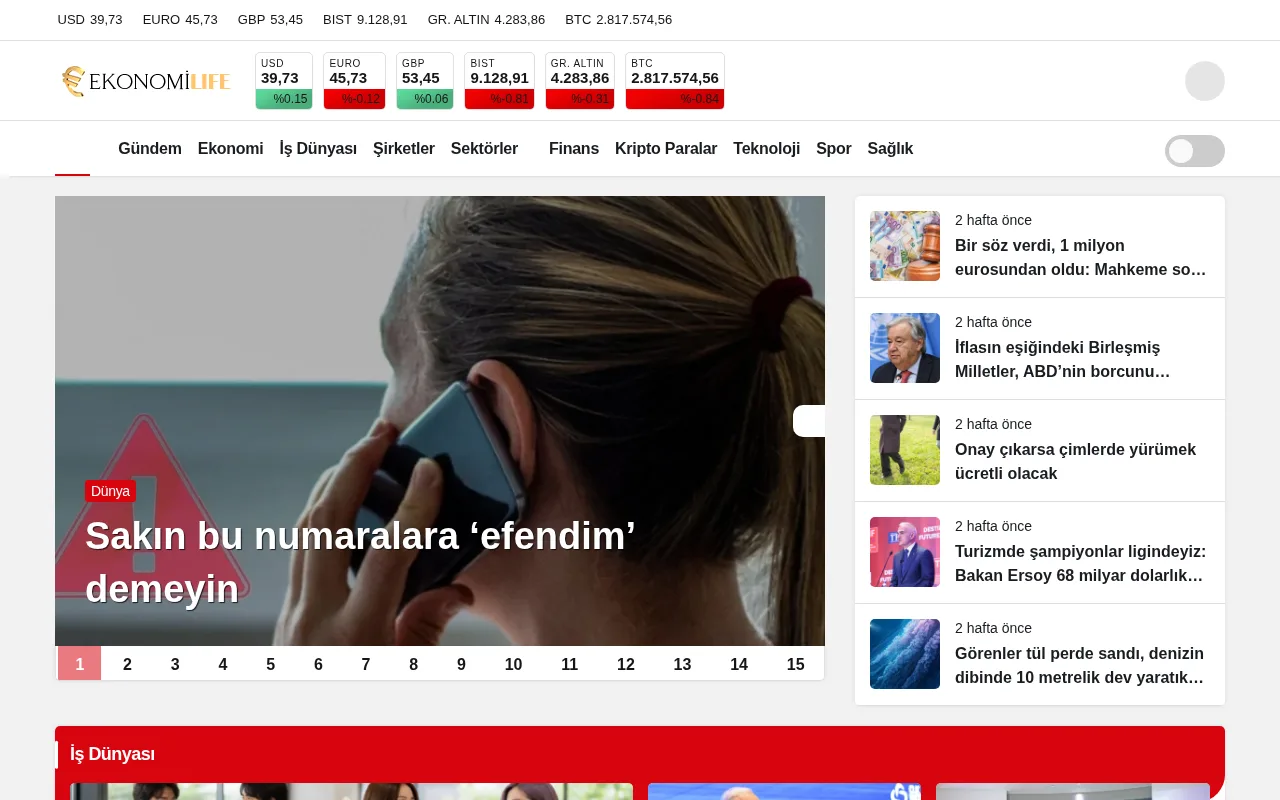Open the Gündem menu item
Screen dimensions: 1280x800
(150, 149)
